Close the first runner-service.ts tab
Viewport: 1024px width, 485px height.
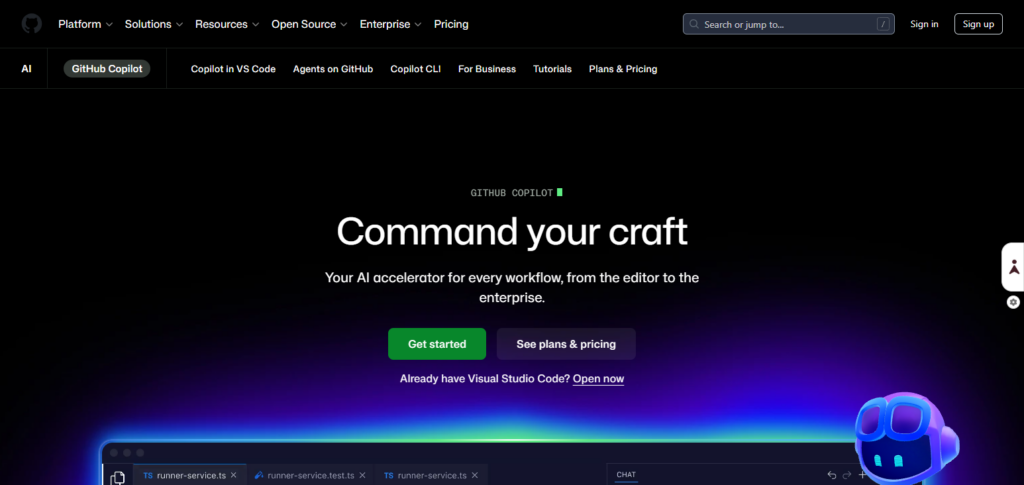click(x=233, y=475)
